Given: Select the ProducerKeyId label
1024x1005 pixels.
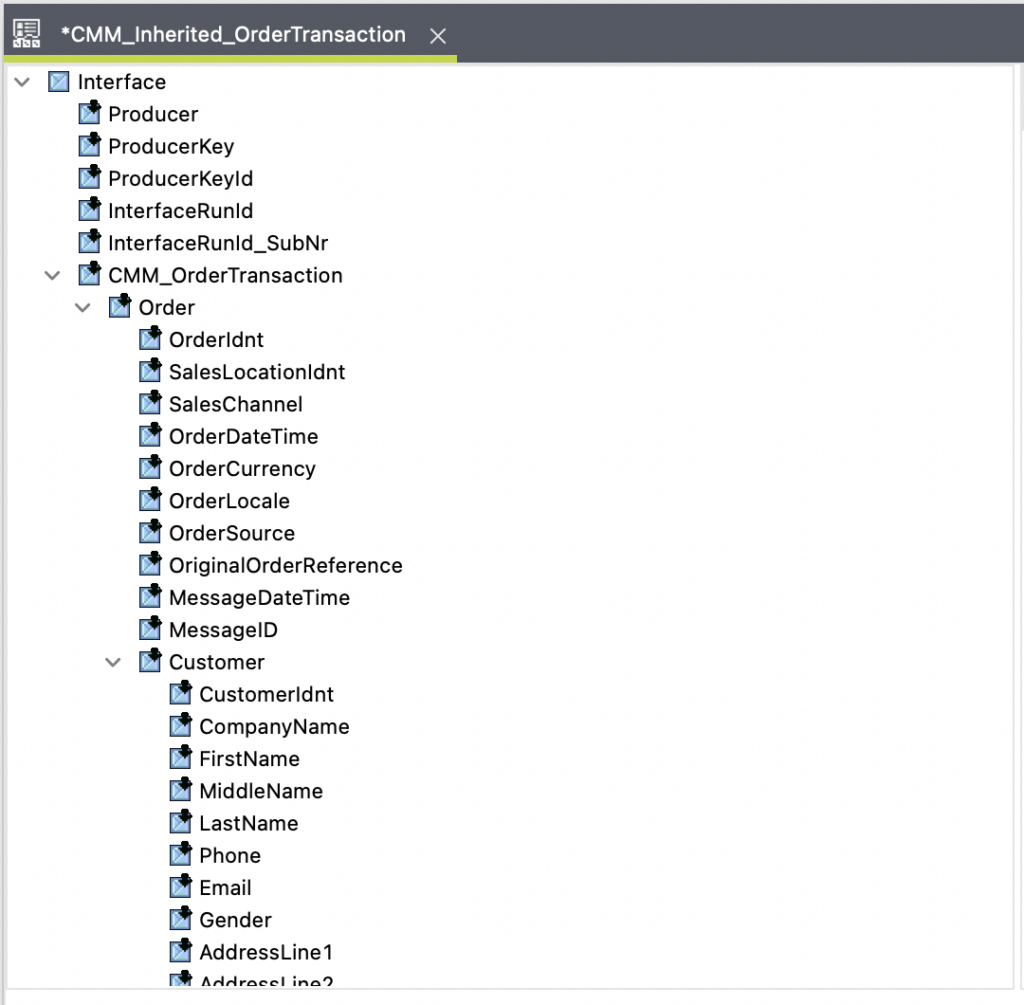Looking at the screenshot, I should (x=180, y=178).
